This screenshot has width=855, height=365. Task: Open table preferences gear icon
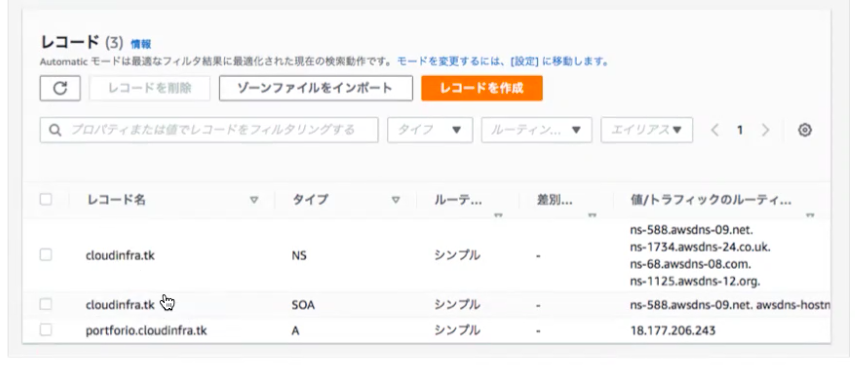805,130
